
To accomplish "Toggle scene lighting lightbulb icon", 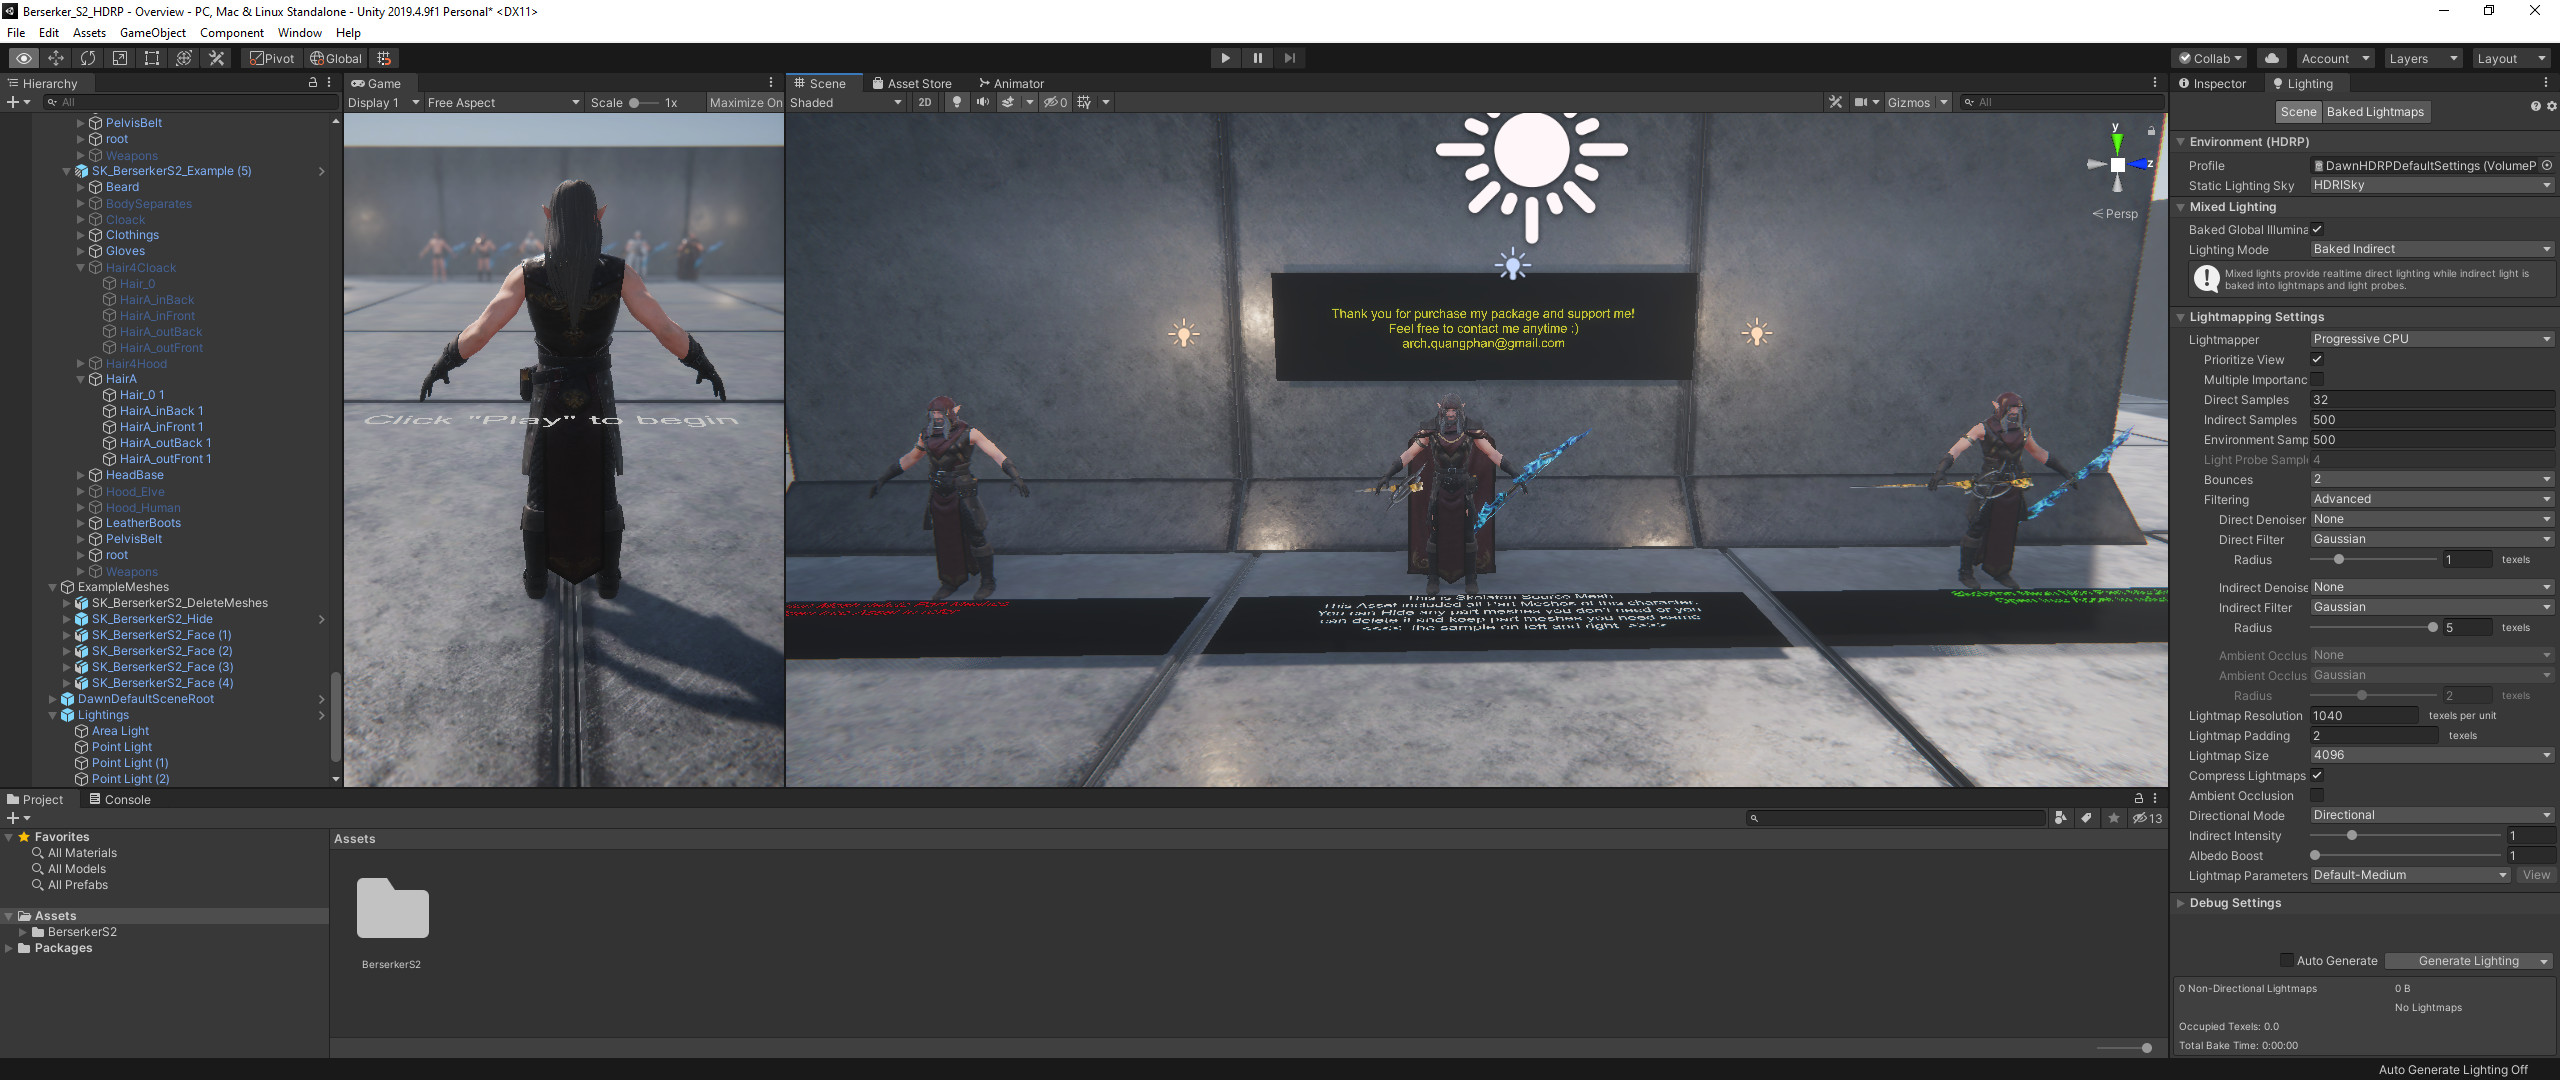I will coord(957,102).
